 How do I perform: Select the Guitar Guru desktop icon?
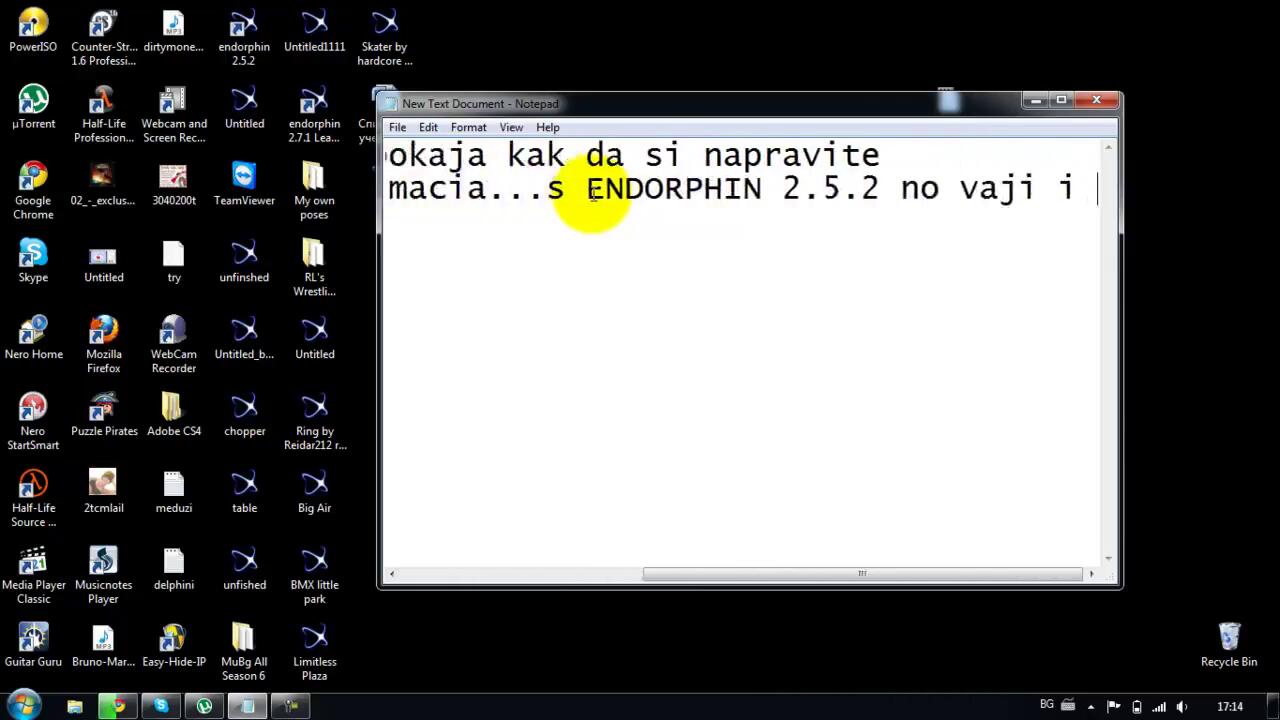(33, 645)
